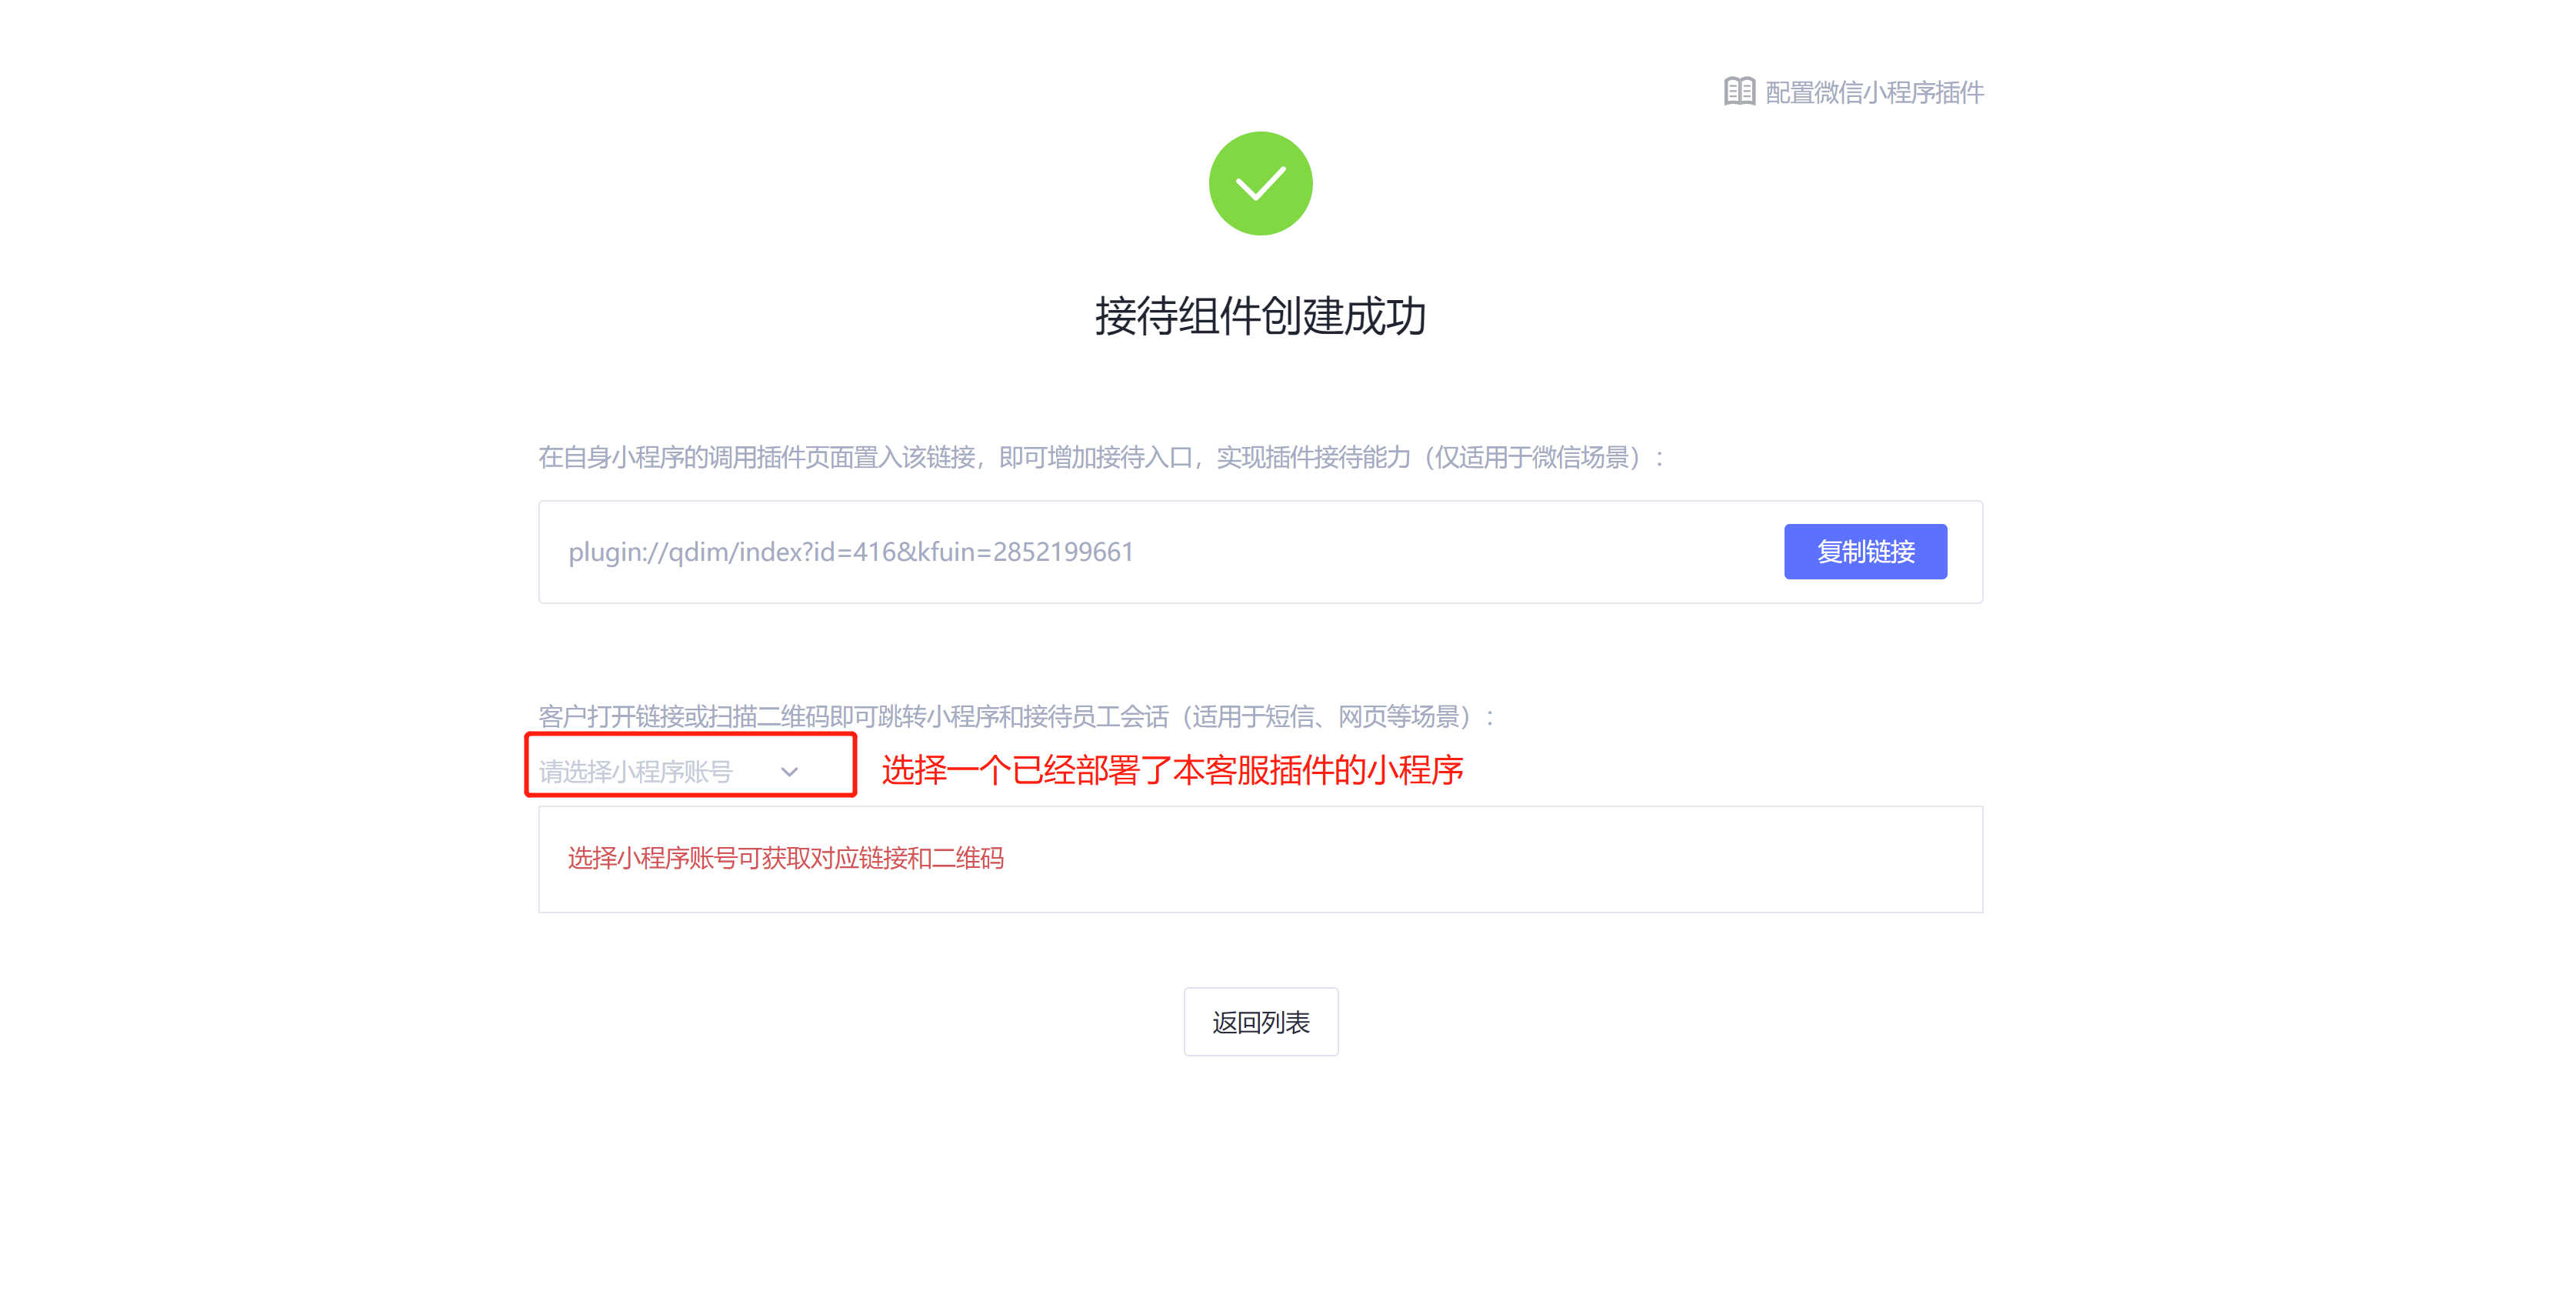Image resolution: width=2576 pixels, height=1298 pixels.
Task: Click the 接待组件创建成功 heading
Action: click(x=1259, y=316)
